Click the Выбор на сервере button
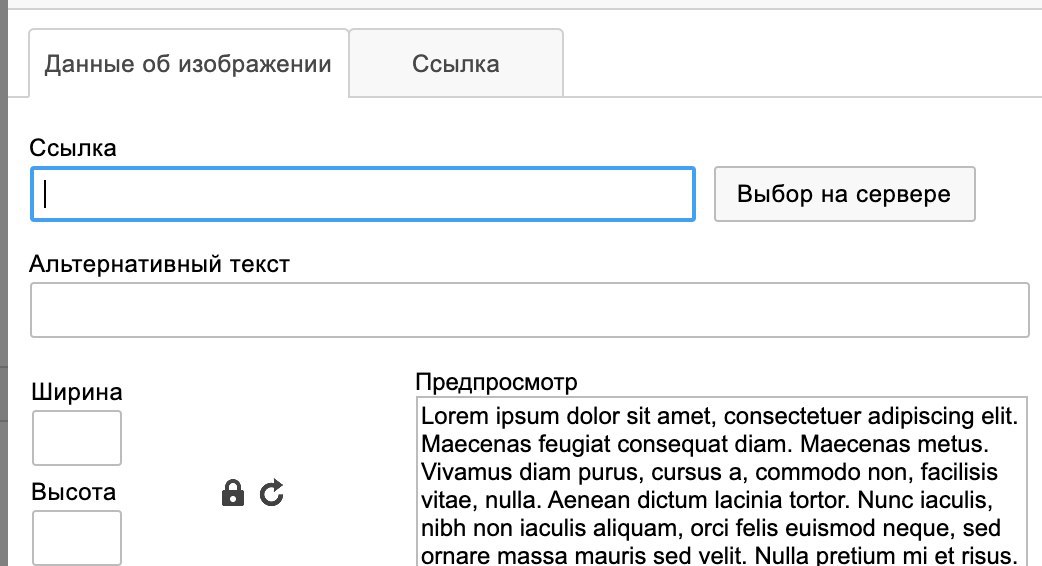This screenshot has width=1042, height=566. pos(845,194)
